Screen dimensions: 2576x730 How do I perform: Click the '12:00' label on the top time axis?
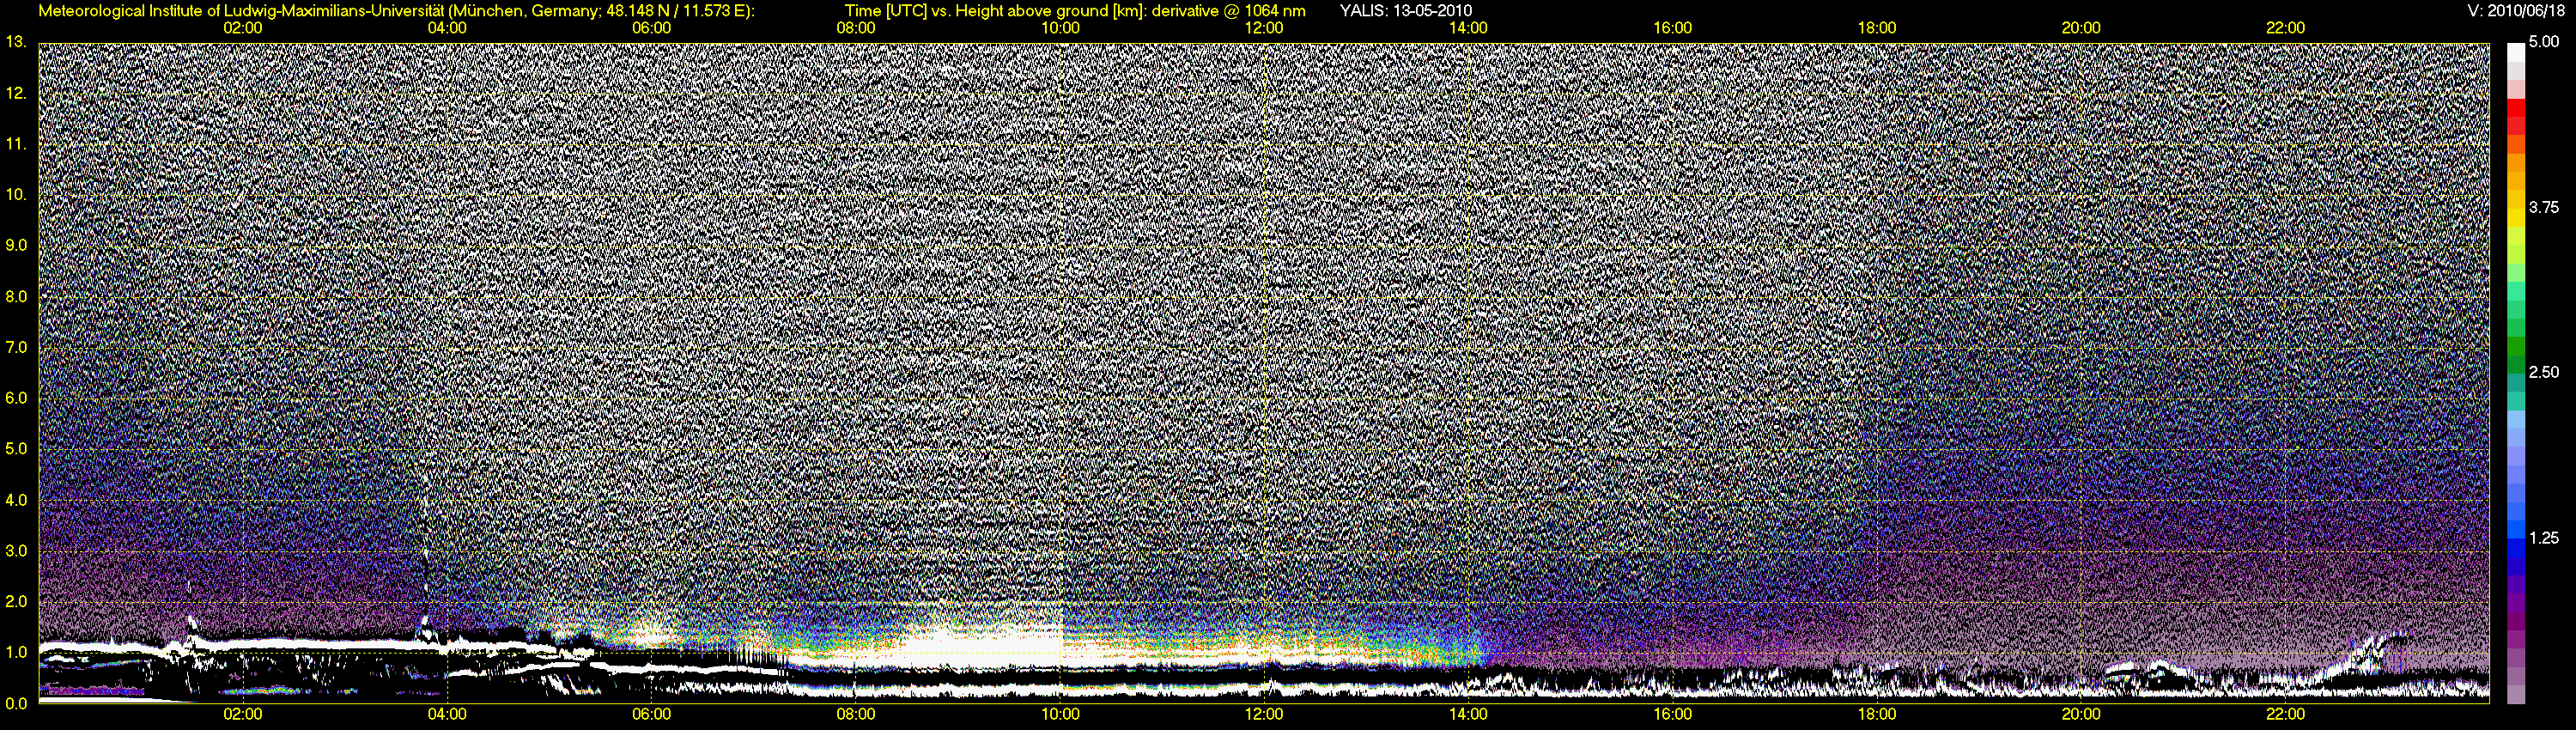[x=1264, y=28]
